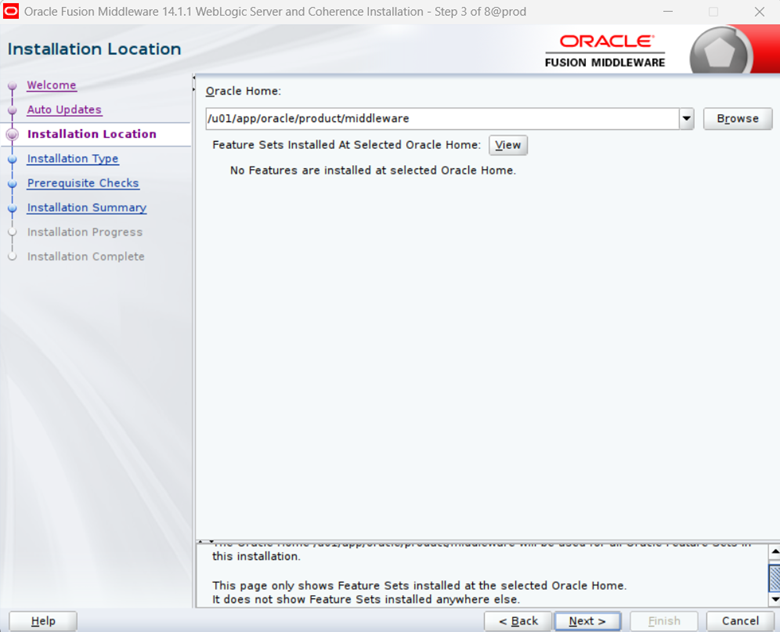Screen dimensions: 780x632
Task: Click the Oracle installer icon in the title bar
Action: point(10,11)
